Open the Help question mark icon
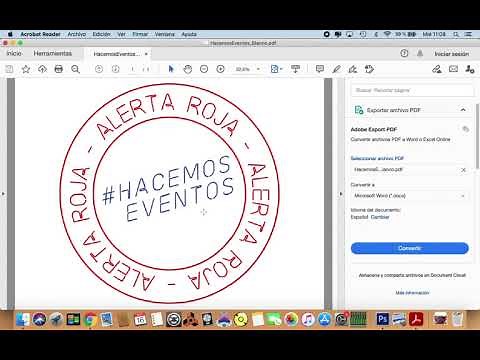This screenshot has width=480, height=360. tap(404, 53)
